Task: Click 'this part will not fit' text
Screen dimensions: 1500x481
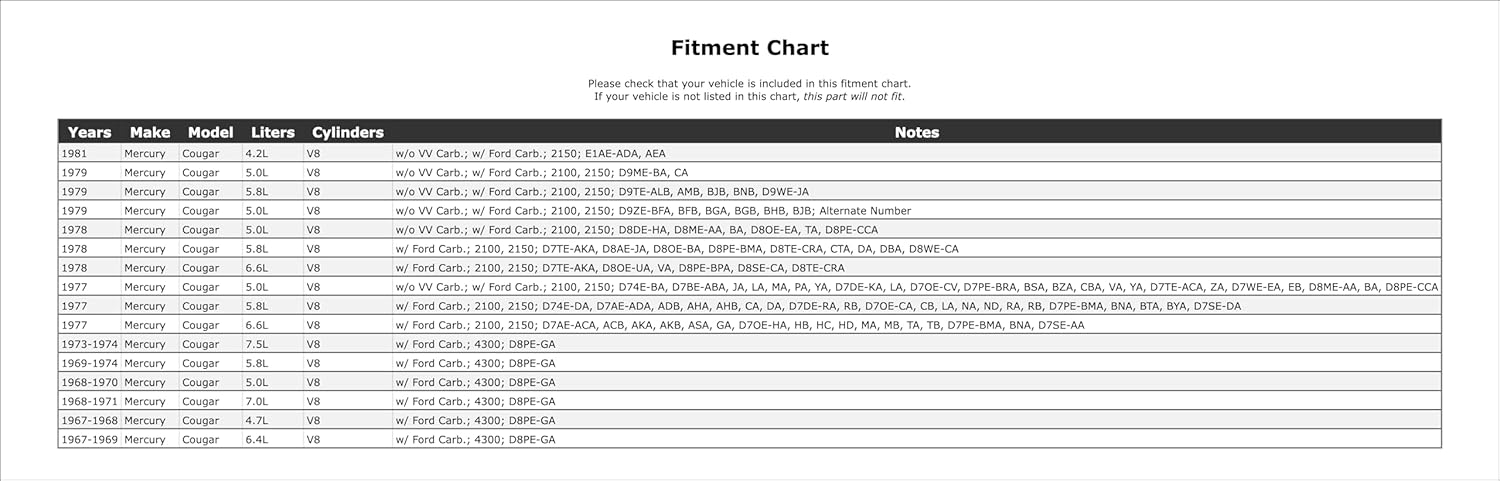Action: coord(853,97)
